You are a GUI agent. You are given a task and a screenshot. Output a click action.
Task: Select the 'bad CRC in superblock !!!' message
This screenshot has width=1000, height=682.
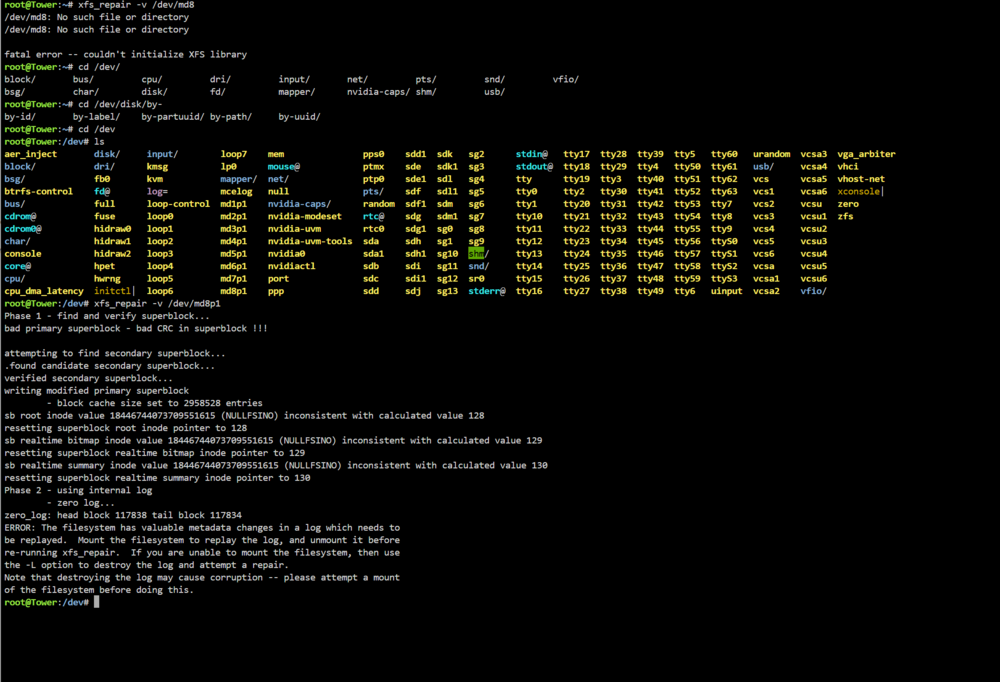[x=202, y=328]
